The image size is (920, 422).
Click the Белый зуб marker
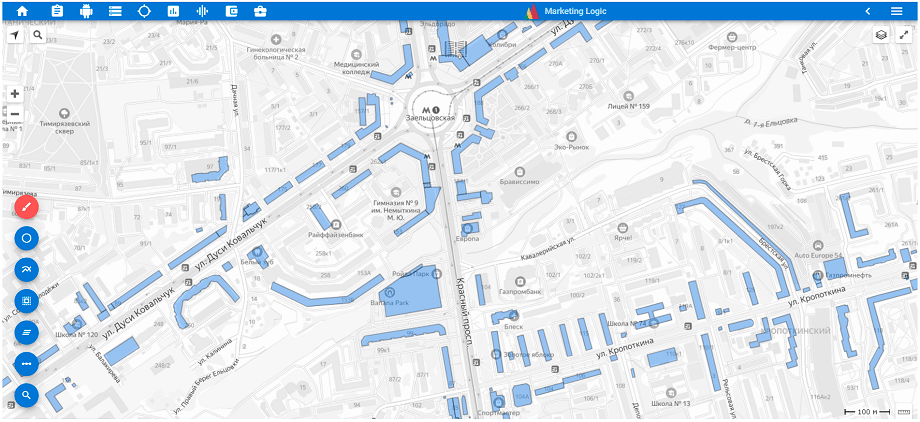tap(257, 251)
